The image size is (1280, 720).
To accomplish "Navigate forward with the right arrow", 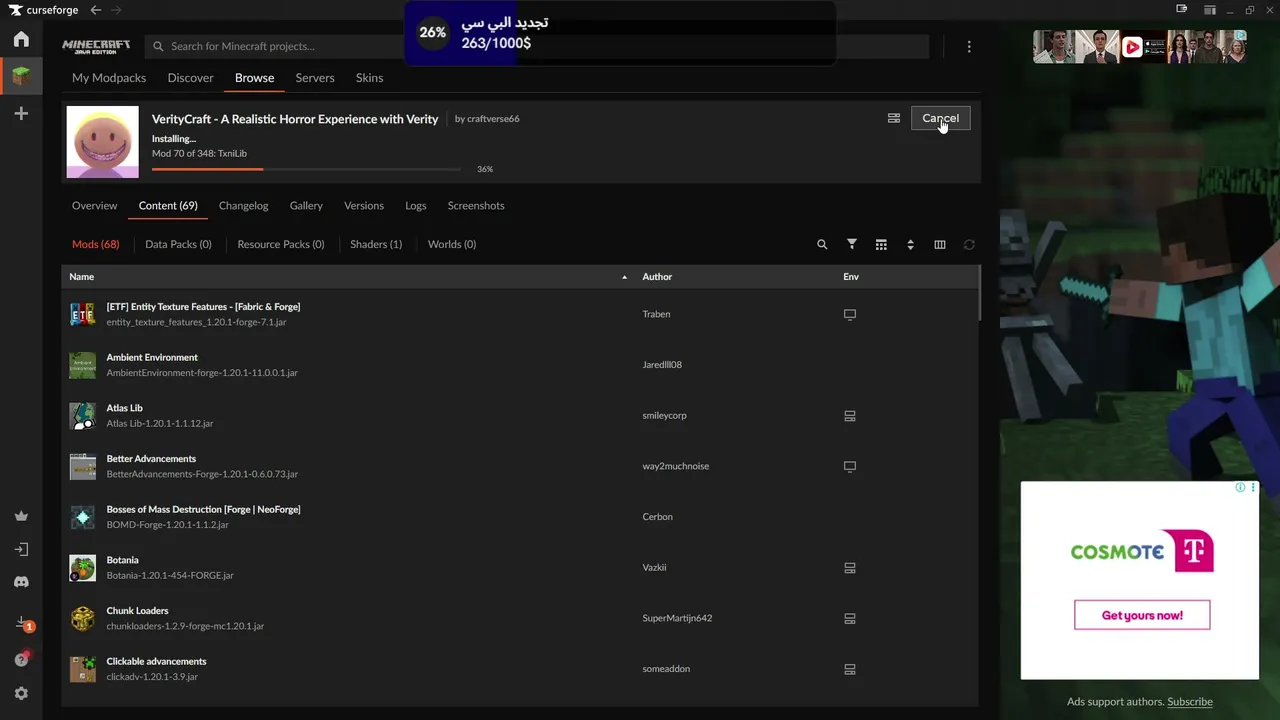I will 117,10.
